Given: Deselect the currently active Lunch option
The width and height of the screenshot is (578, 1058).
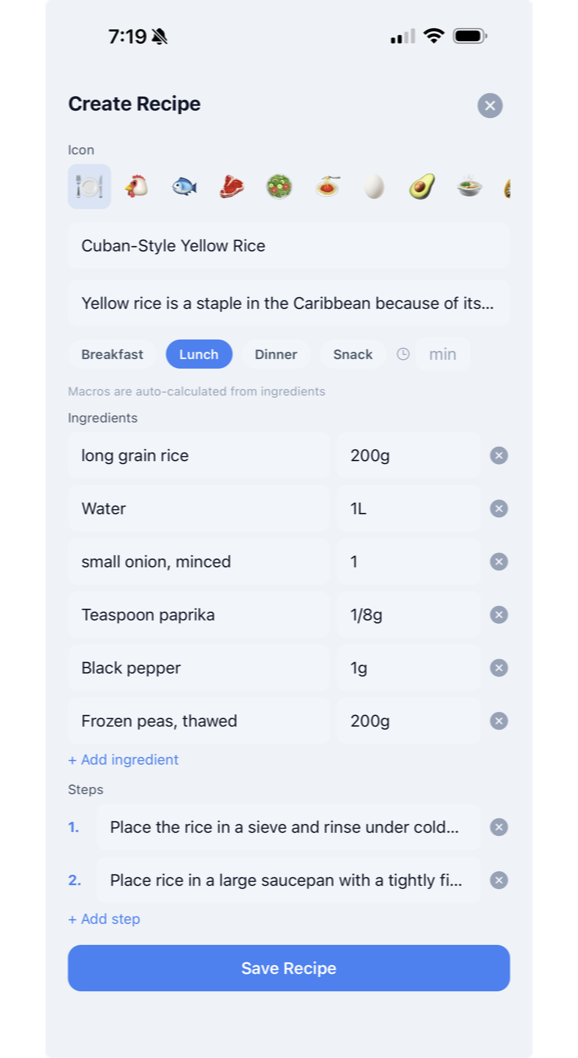Looking at the screenshot, I should (x=198, y=353).
